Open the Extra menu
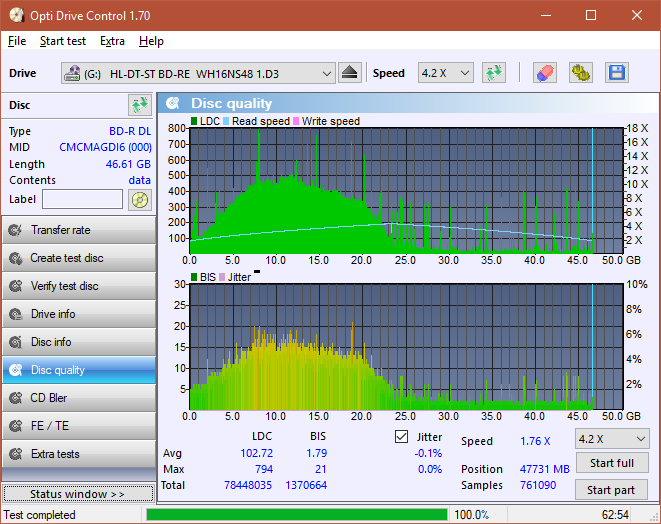 pos(112,41)
